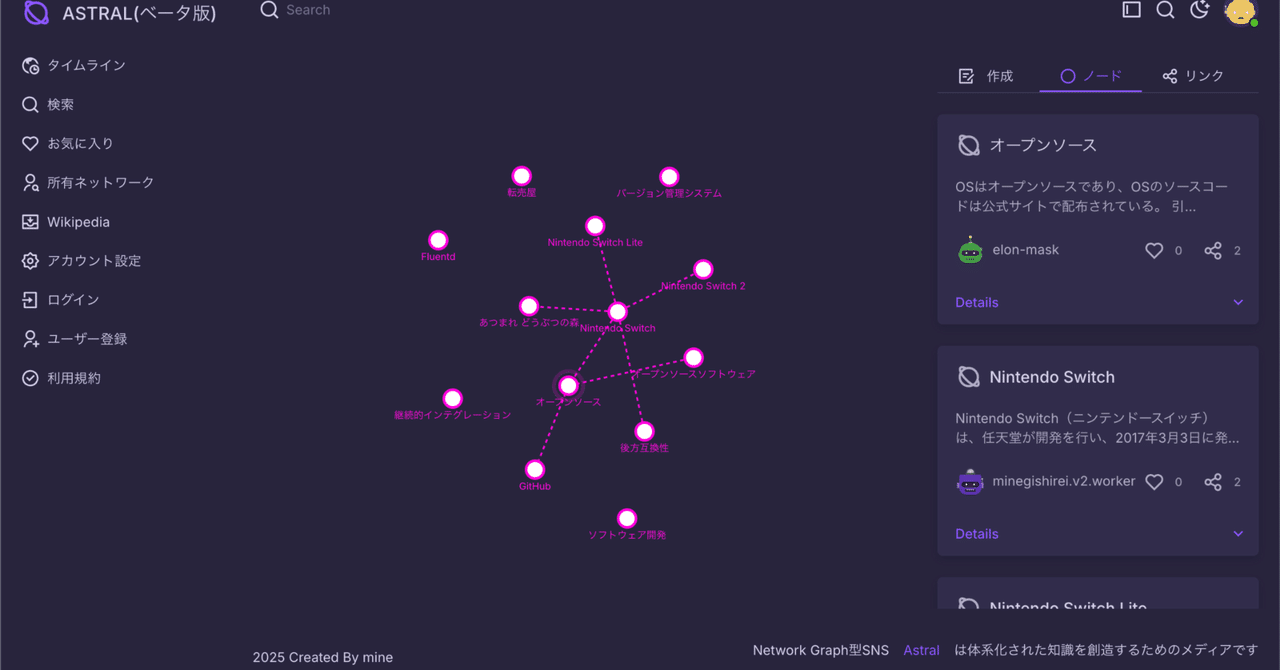The image size is (1280, 670).
Task: Click the リンク share-nodes tab icon
Action: click(1170, 76)
